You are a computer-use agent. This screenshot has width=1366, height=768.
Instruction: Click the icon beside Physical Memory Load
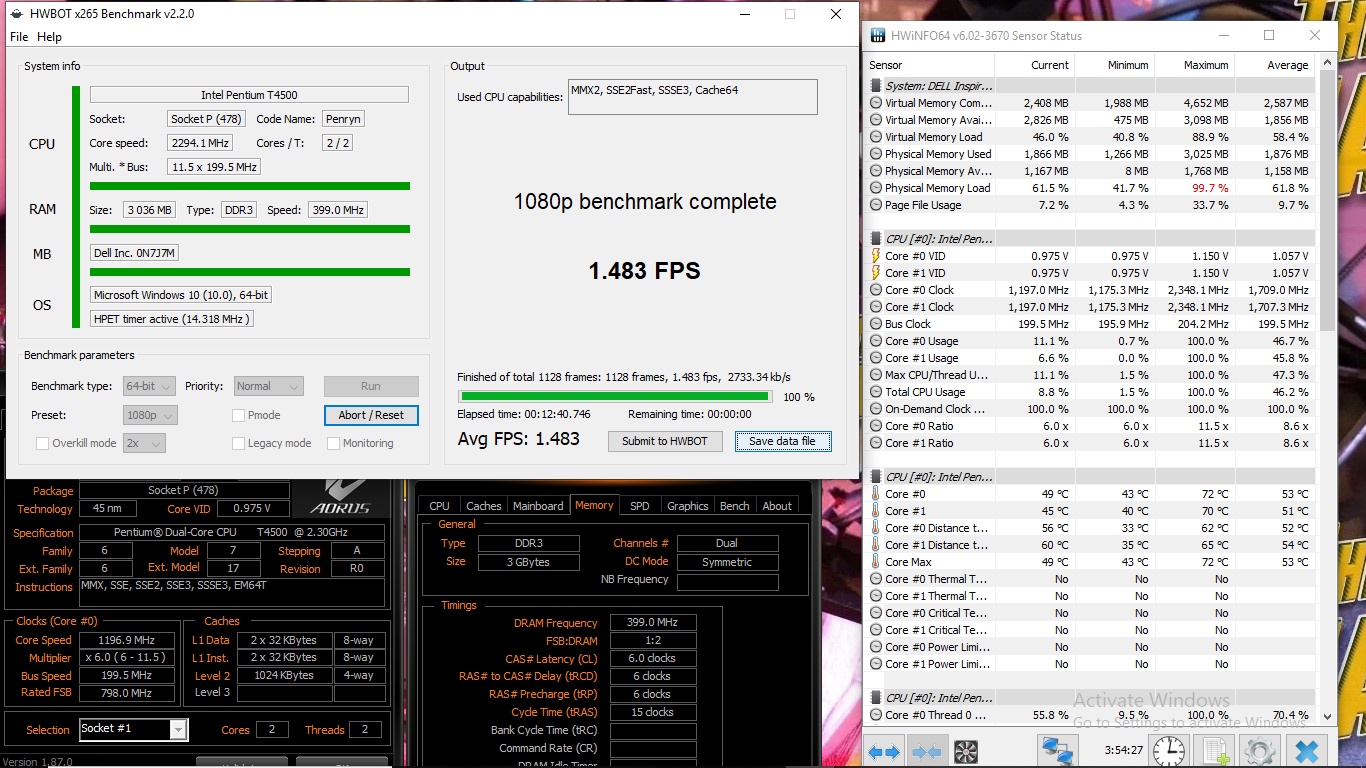click(x=876, y=188)
